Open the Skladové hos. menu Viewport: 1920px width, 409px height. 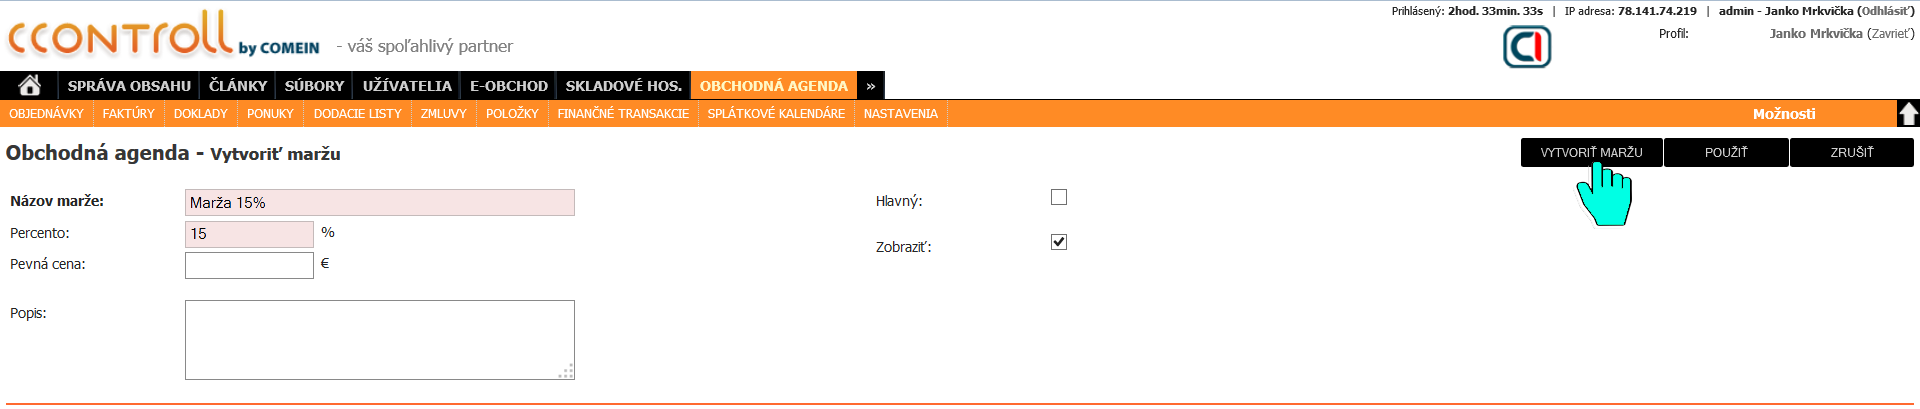623,86
